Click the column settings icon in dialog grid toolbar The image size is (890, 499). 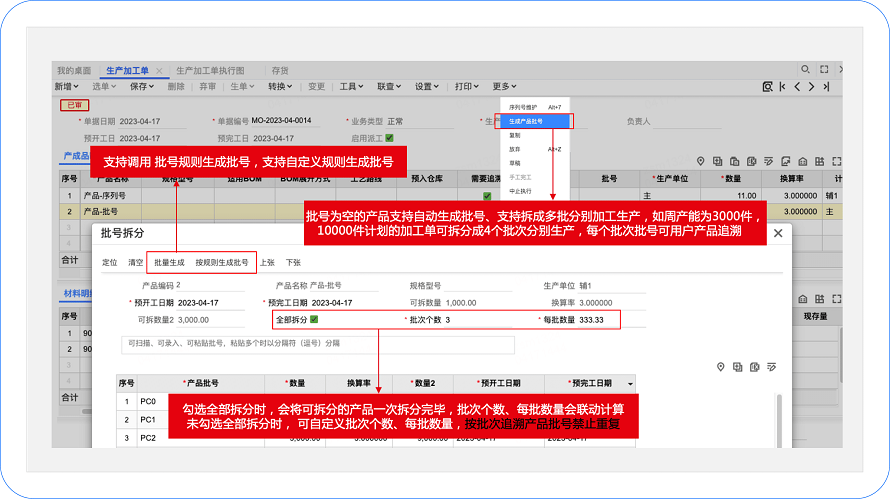771,367
